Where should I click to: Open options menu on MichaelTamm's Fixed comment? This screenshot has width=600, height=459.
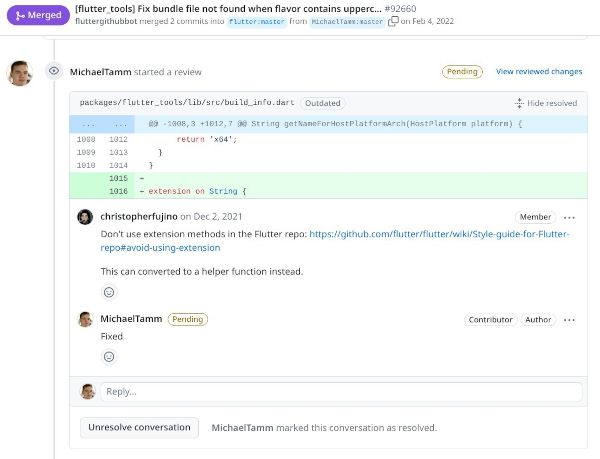point(569,320)
